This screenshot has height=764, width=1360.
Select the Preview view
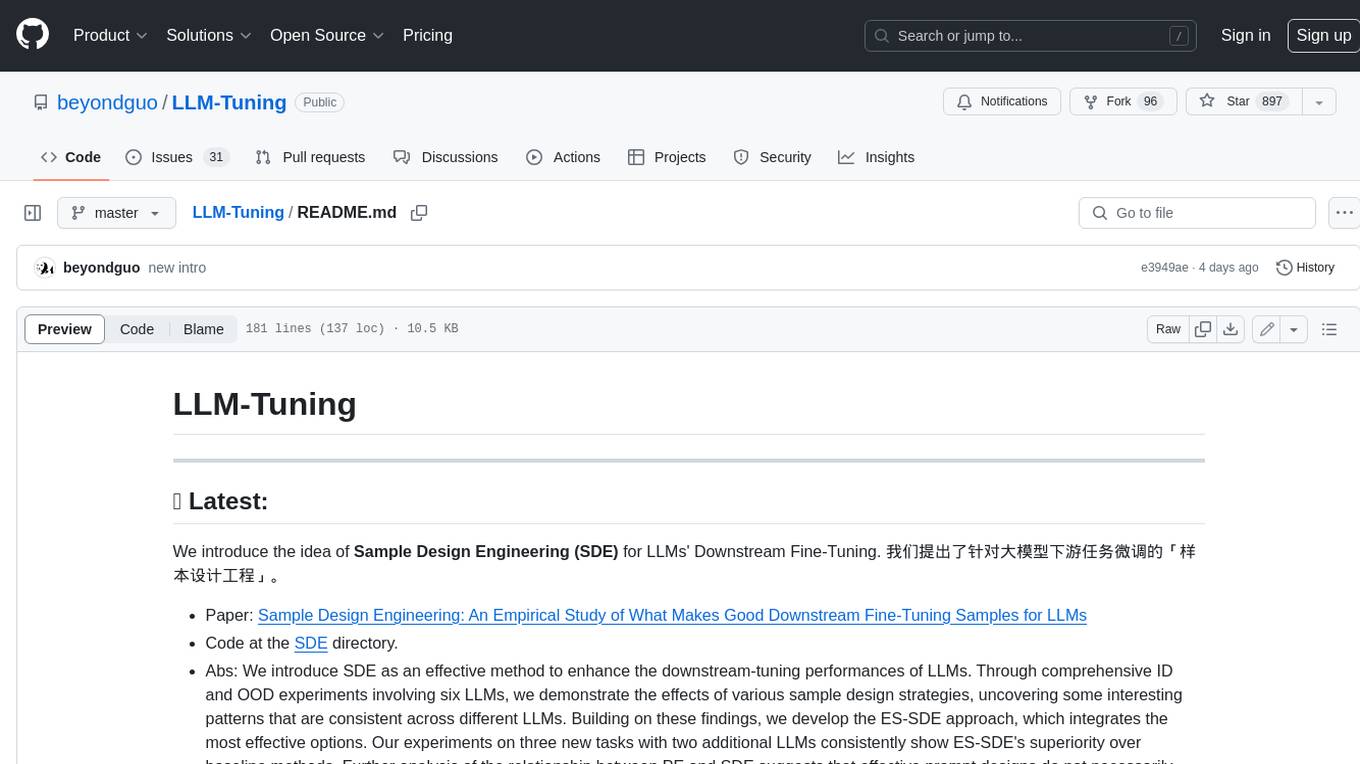pyautogui.click(x=65, y=329)
